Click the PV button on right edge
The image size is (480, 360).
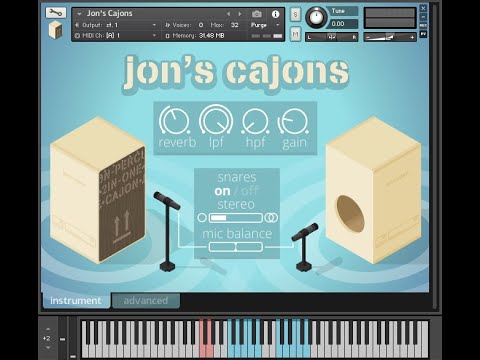tap(423, 34)
